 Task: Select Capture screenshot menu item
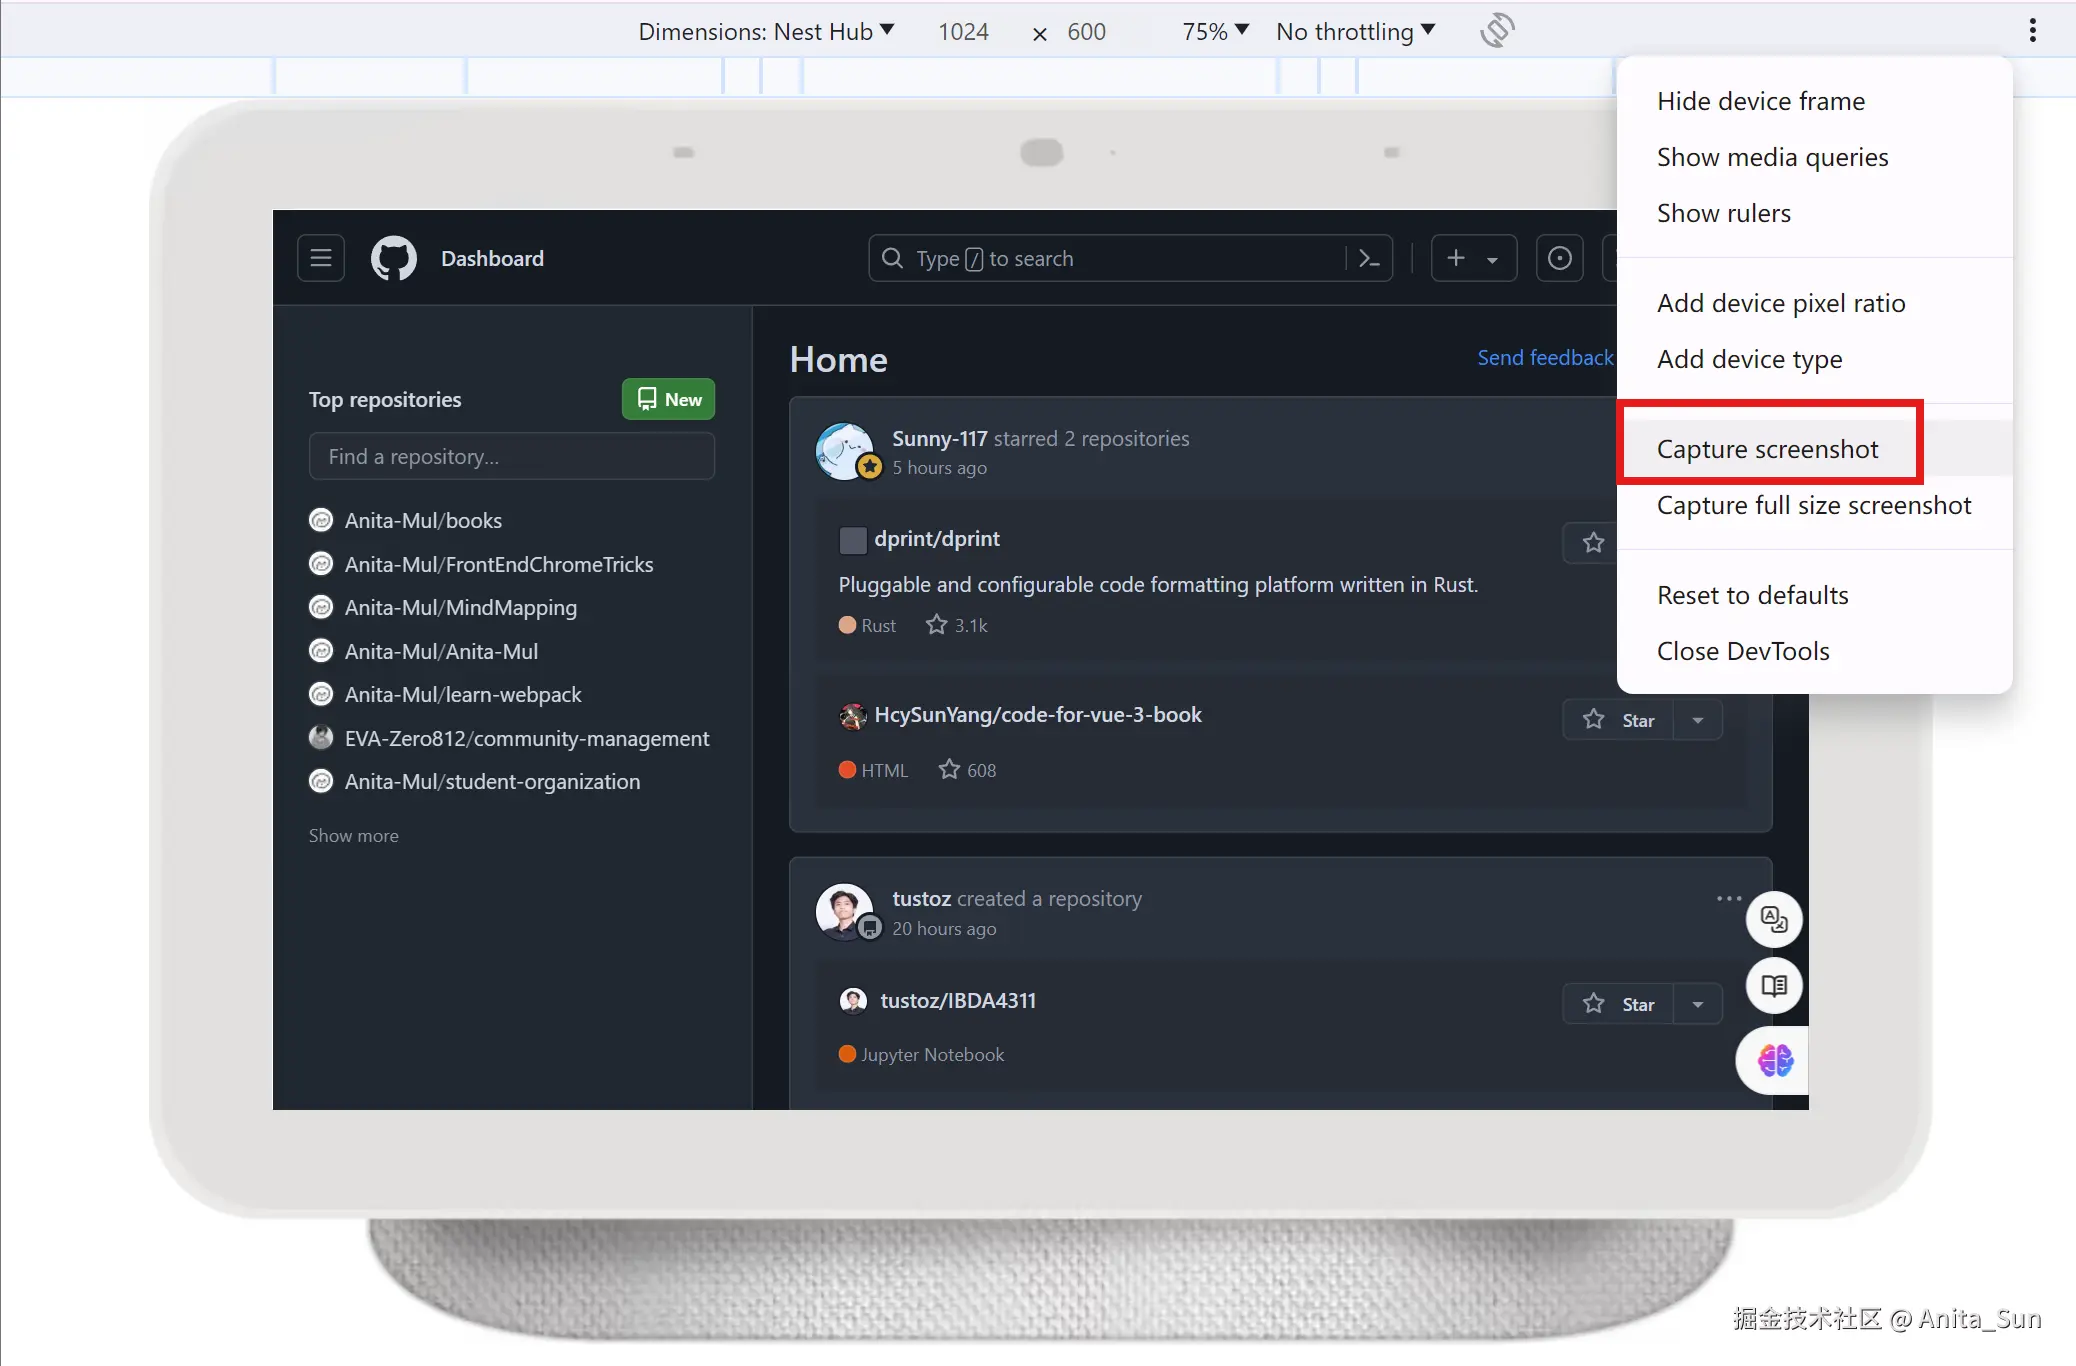click(x=1767, y=450)
